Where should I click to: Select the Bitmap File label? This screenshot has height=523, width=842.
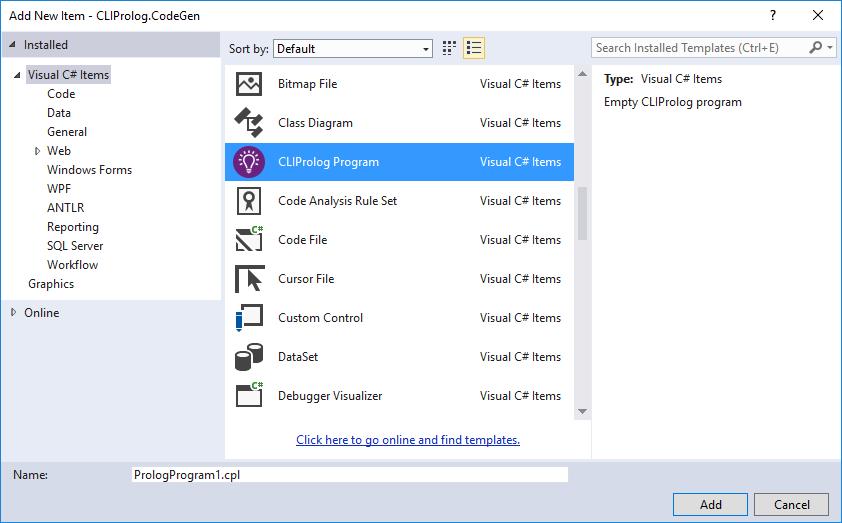click(x=308, y=84)
